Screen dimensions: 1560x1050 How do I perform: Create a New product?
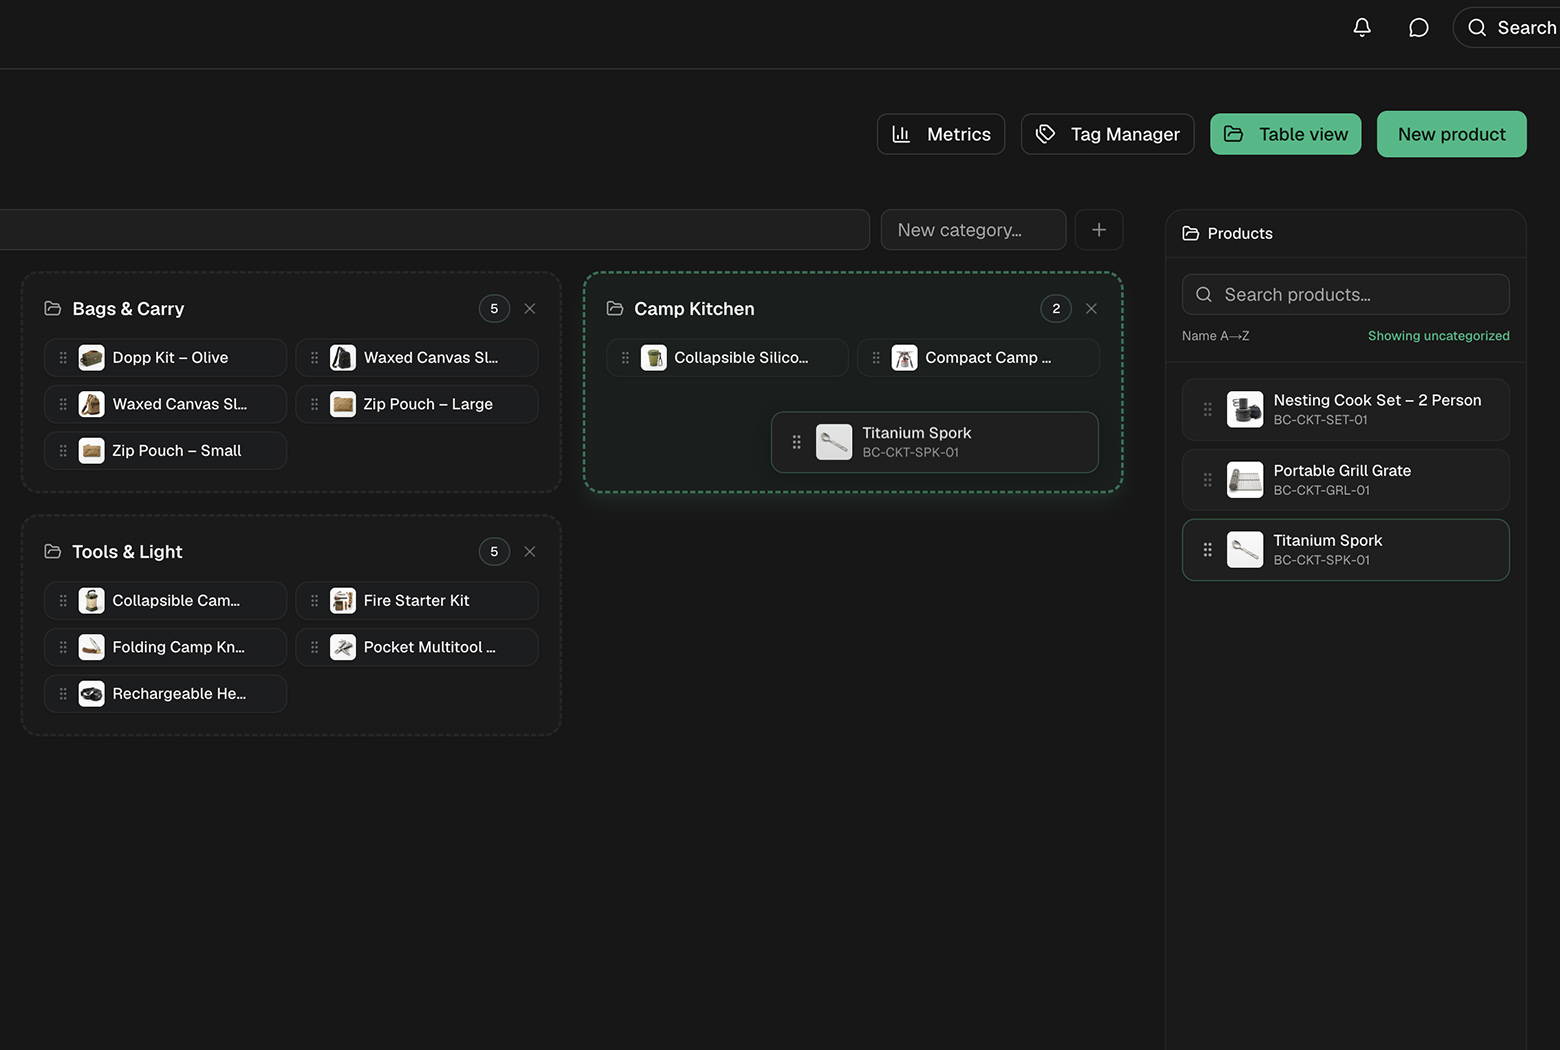coord(1451,134)
